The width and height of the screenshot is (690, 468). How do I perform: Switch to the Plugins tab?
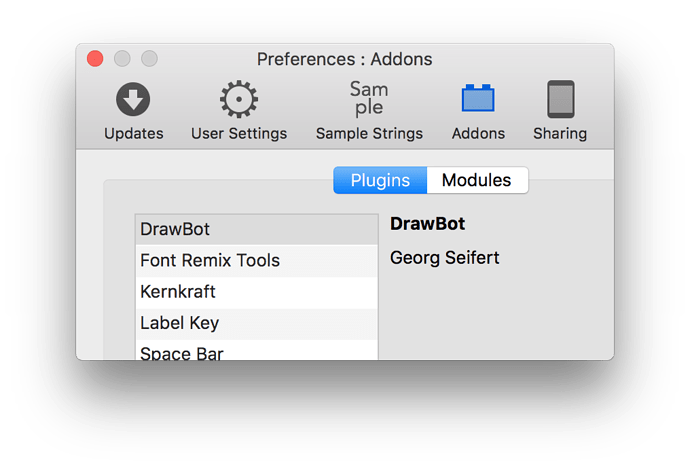[x=380, y=180]
